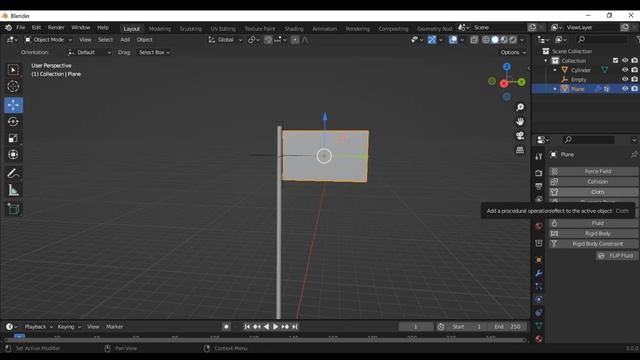
Task: Enable snapping magnet toggle
Action: click(268, 40)
